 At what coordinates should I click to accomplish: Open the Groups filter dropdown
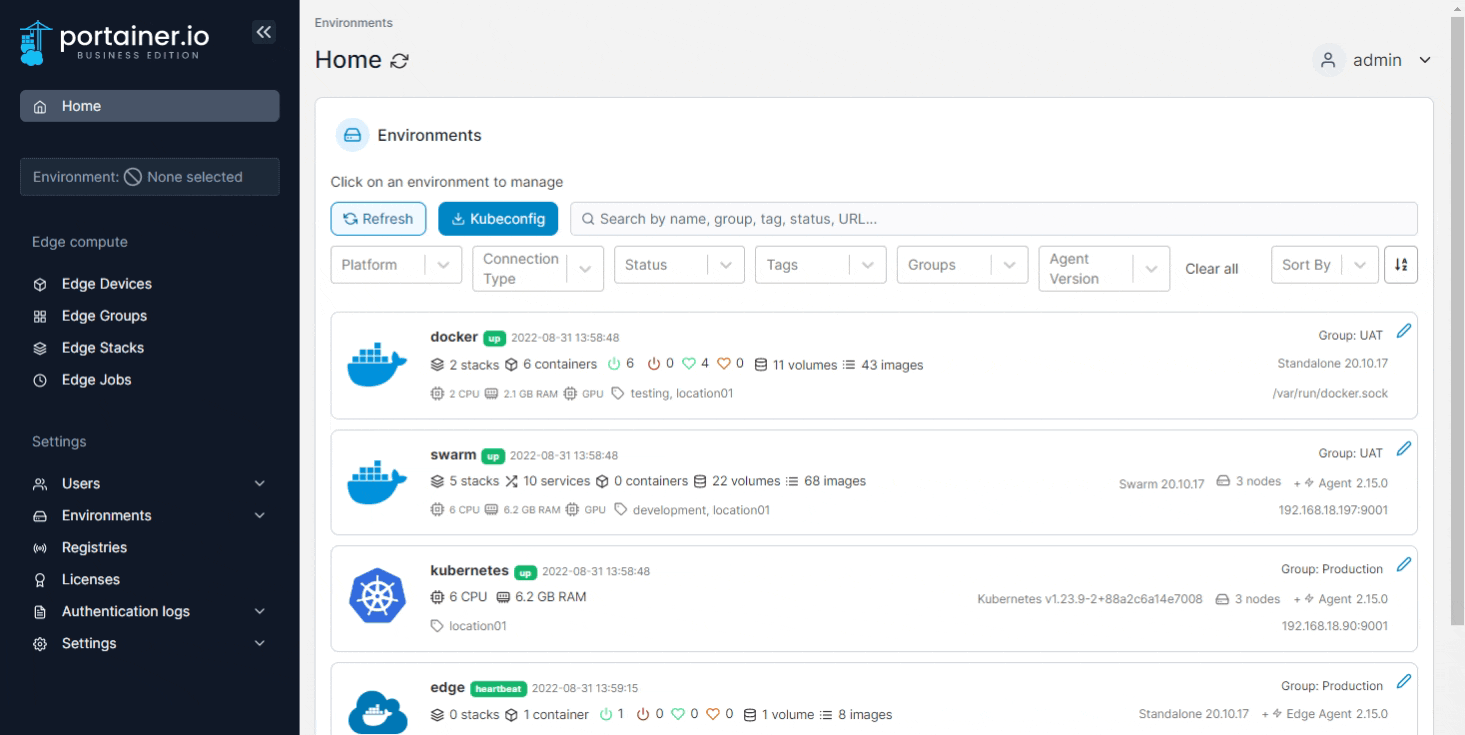tap(963, 265)
